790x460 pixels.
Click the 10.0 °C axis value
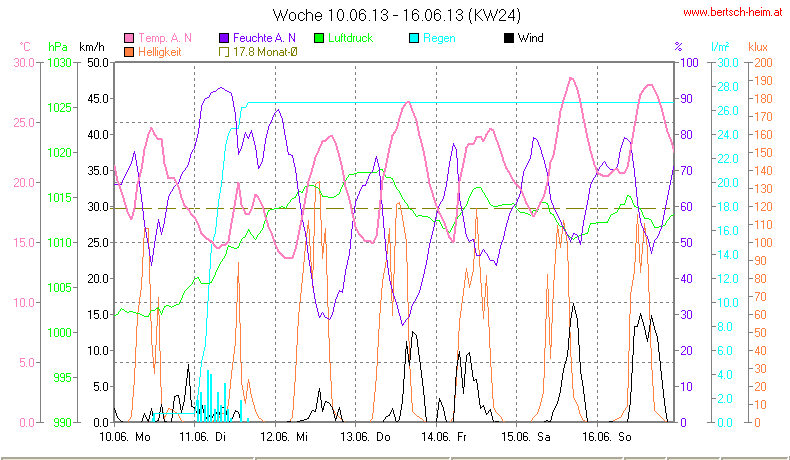[x=24, y=303]
